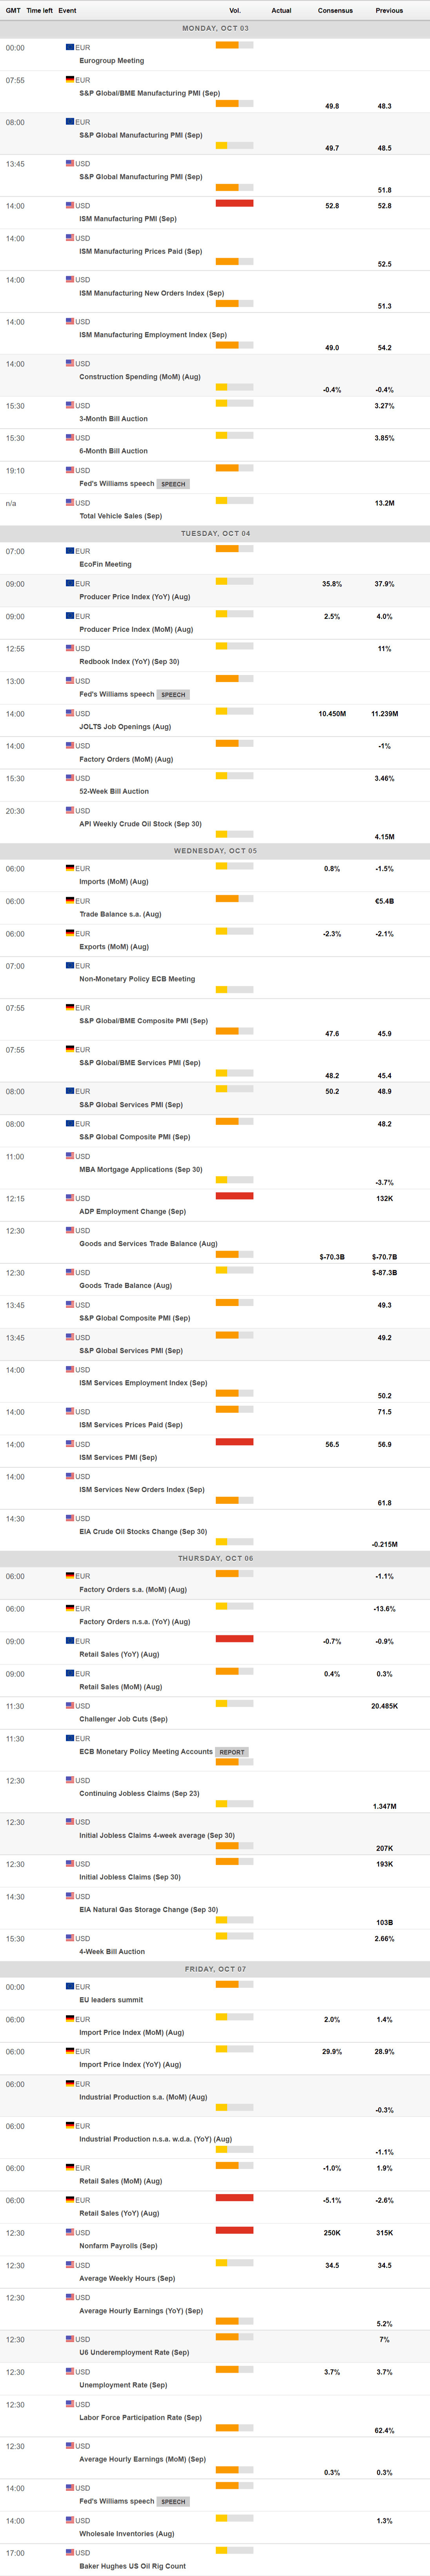Open the Total Vehicle Sales (Sep) event

[120, 516]
